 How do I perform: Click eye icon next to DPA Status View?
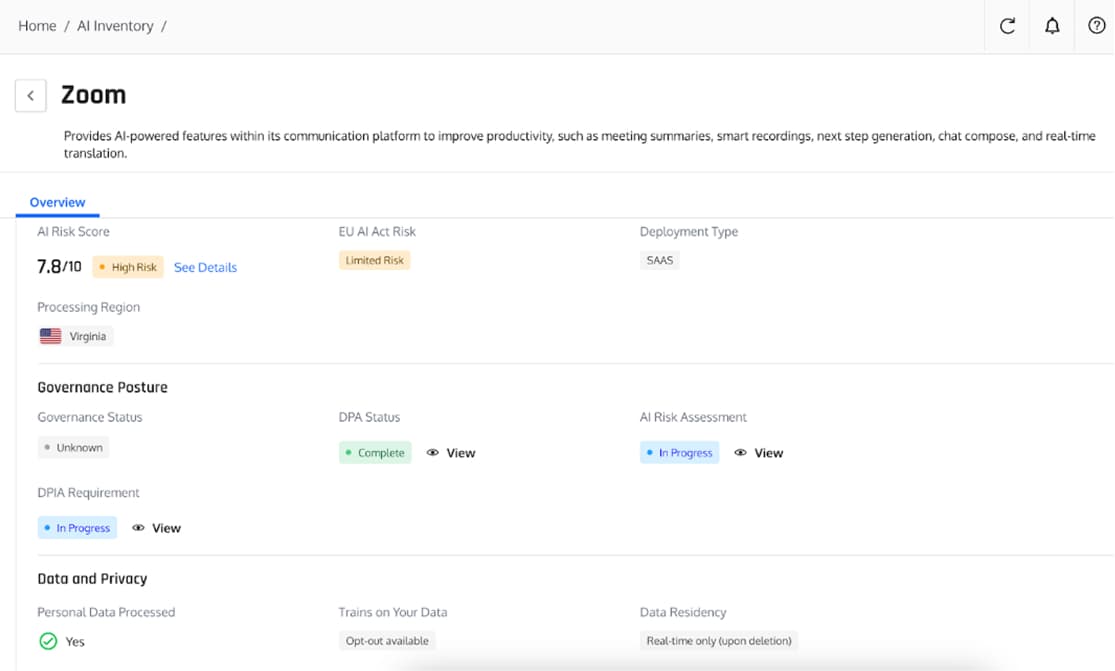(432, 453)
